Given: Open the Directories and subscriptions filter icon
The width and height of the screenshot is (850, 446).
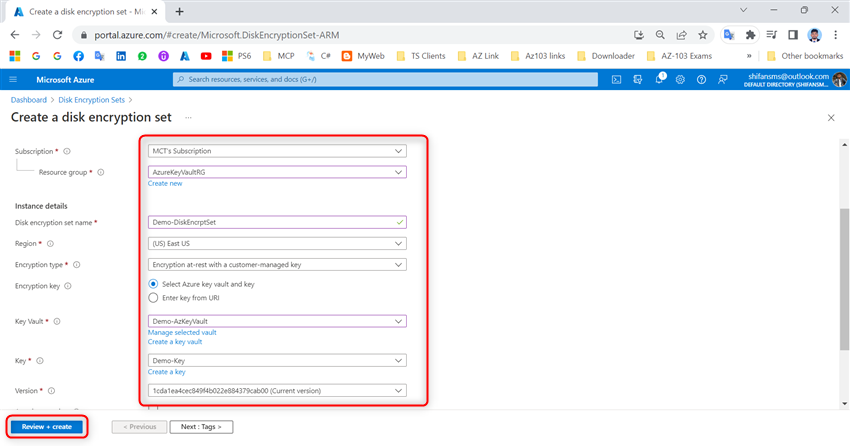Looking at the screenshot, I should (638, 80).
